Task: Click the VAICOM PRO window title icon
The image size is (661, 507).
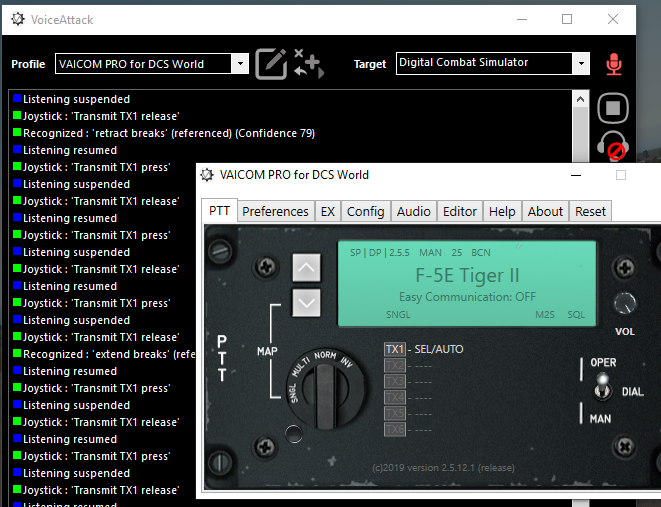Action: [207, 174]
